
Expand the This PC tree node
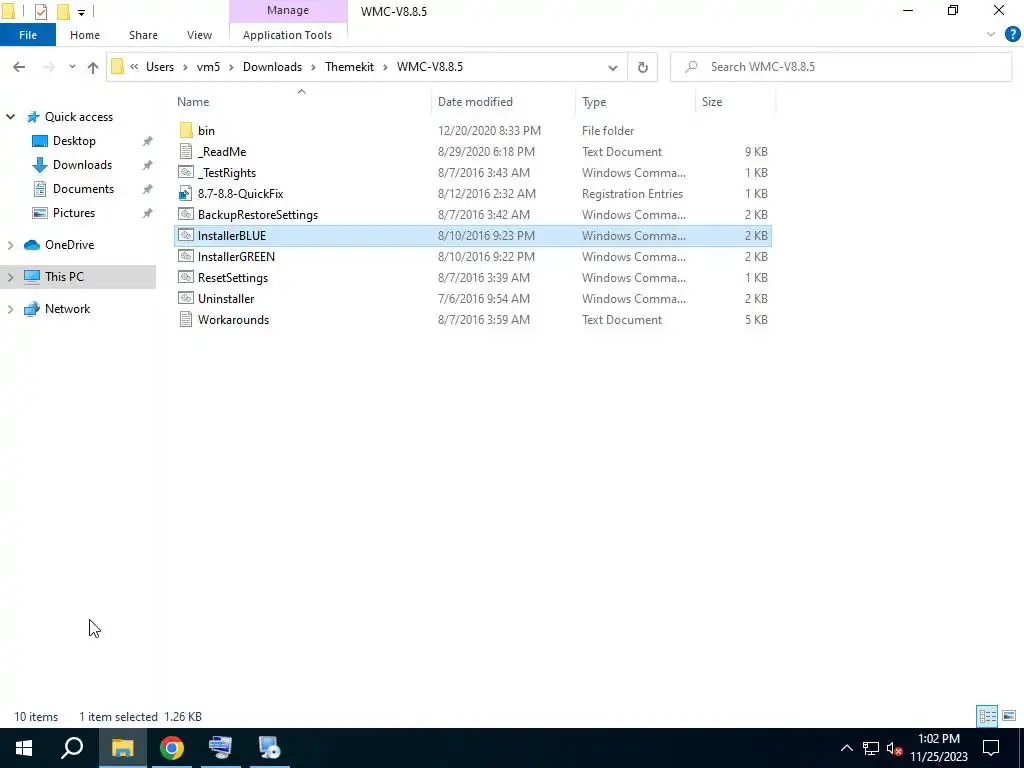pos(10,277)
